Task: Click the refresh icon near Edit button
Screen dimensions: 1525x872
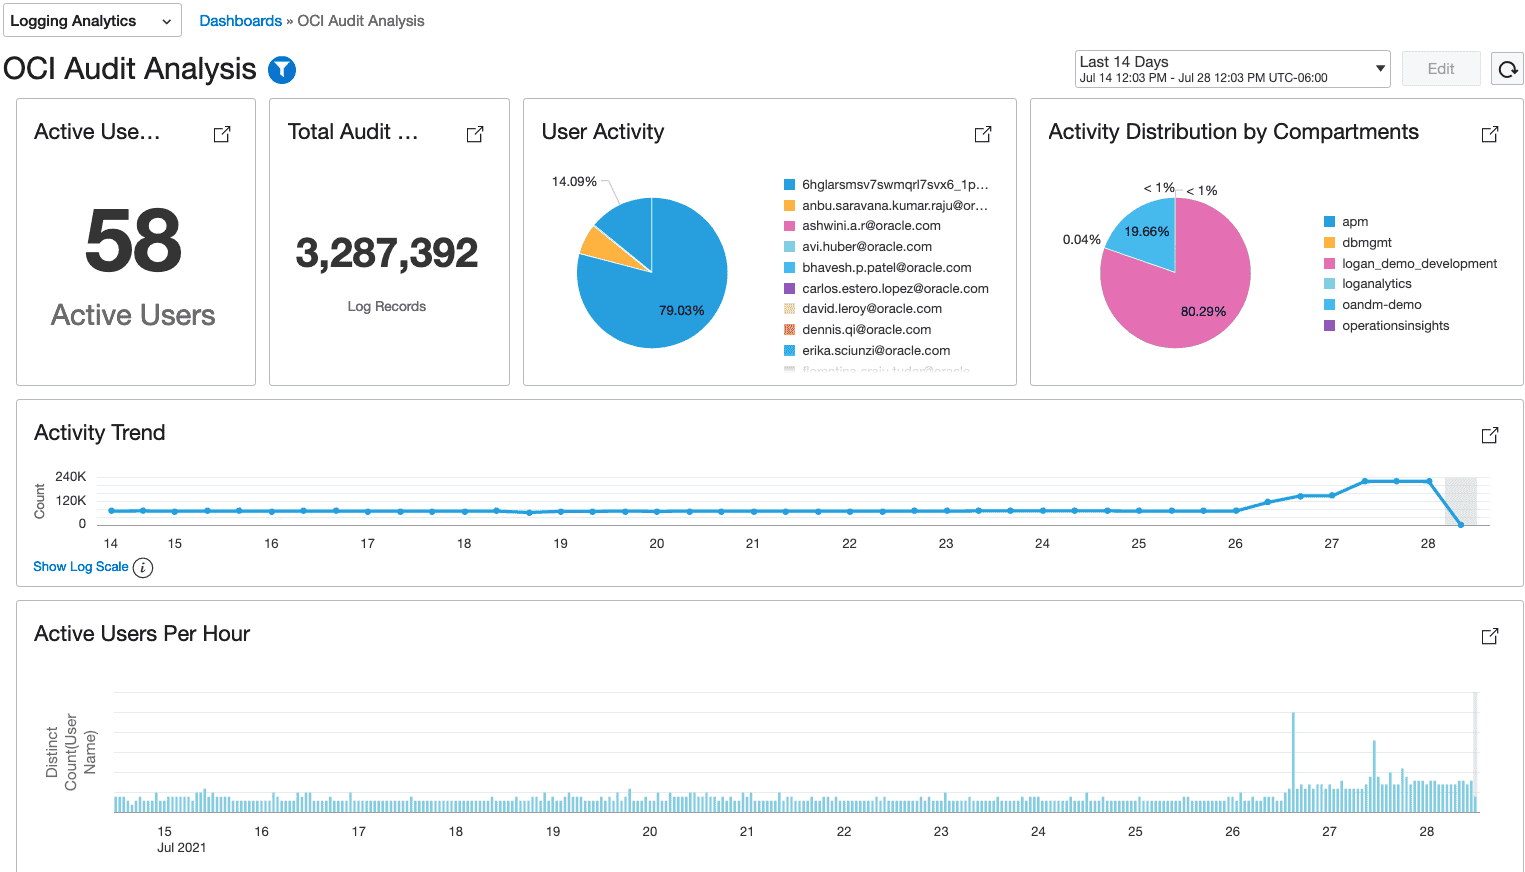Action: 1507,68
